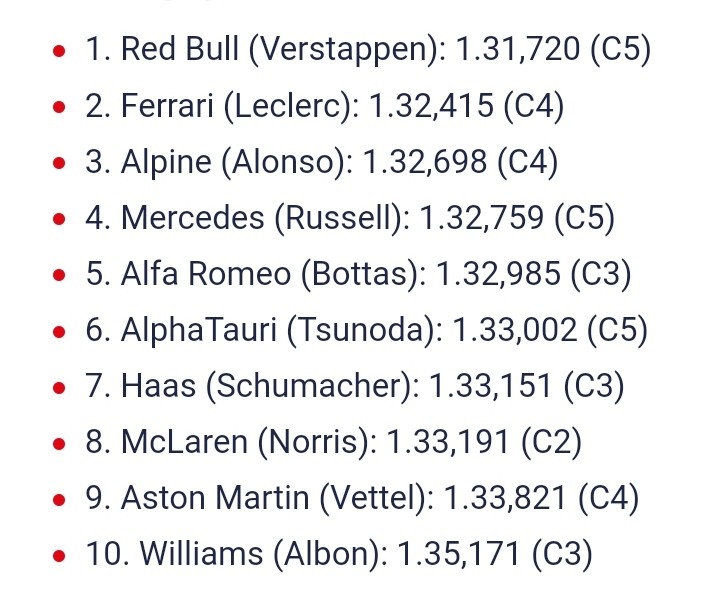
Task: Click the red bullet beside Ferrari
Action: click(59, 107)
